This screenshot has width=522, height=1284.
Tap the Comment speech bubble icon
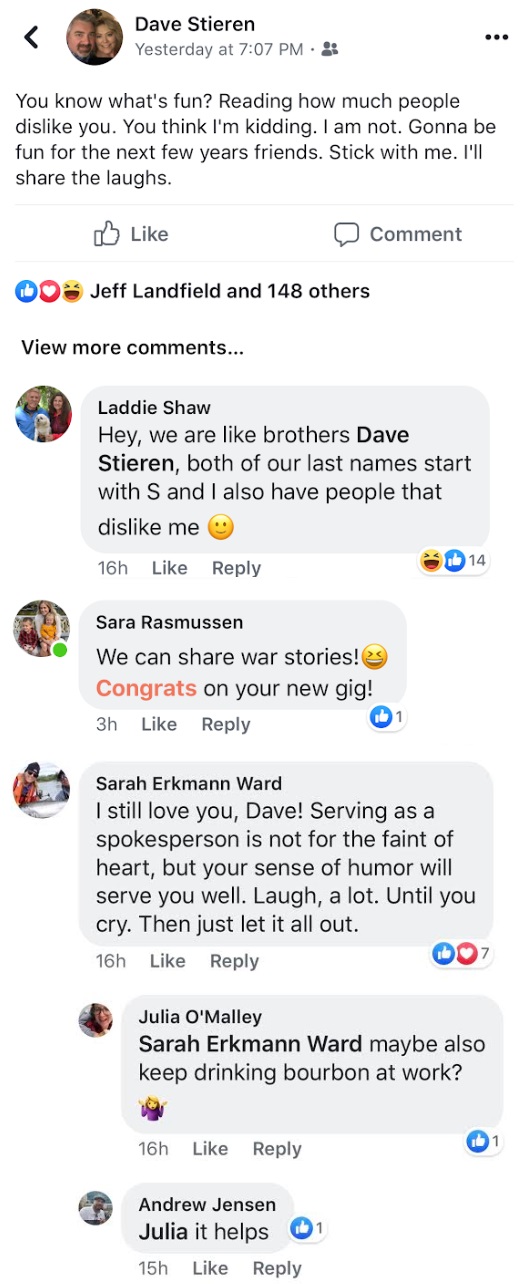click(346, 234)
